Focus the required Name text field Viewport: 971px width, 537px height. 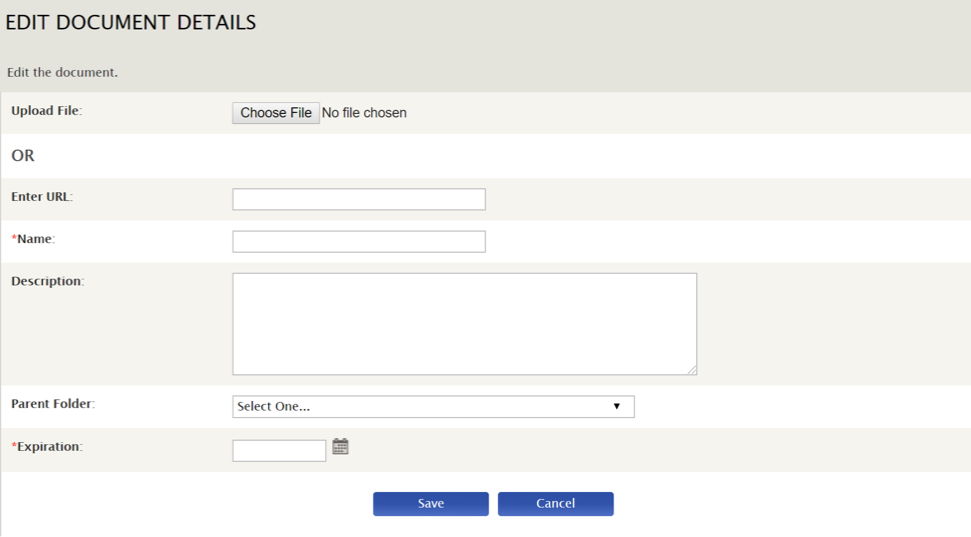pos(359,242)
